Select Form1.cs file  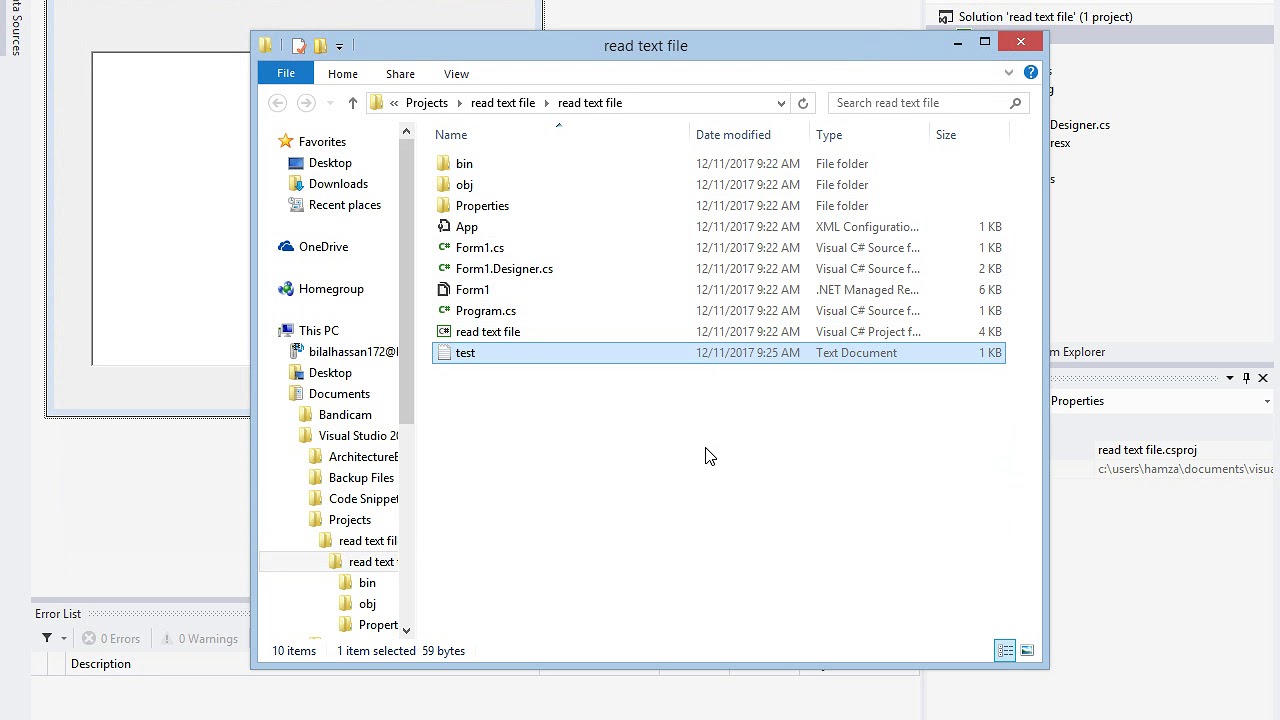[x=480, y=248]
